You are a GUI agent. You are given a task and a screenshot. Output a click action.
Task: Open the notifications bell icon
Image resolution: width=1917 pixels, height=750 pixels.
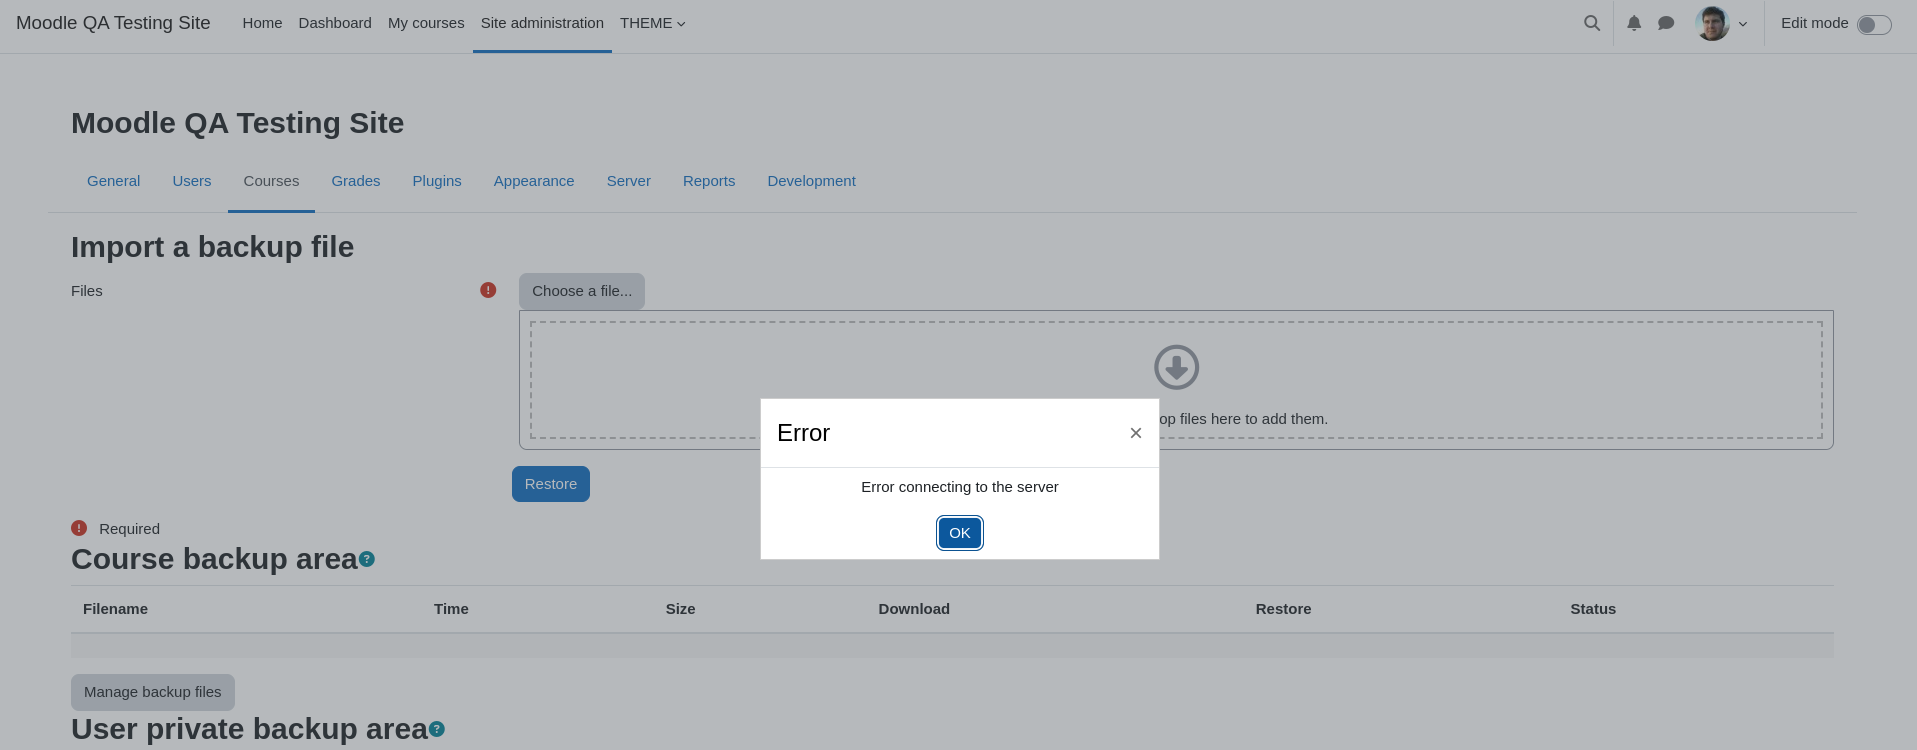[1634, 23]
